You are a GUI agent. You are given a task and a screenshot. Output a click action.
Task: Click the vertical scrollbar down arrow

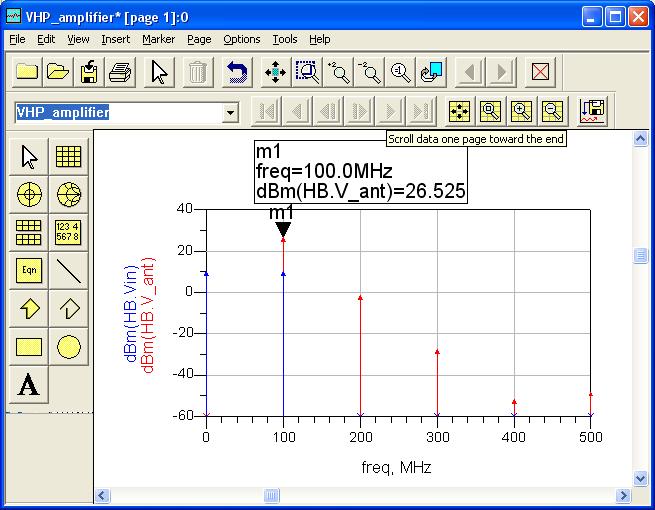(x=640, y=478)
